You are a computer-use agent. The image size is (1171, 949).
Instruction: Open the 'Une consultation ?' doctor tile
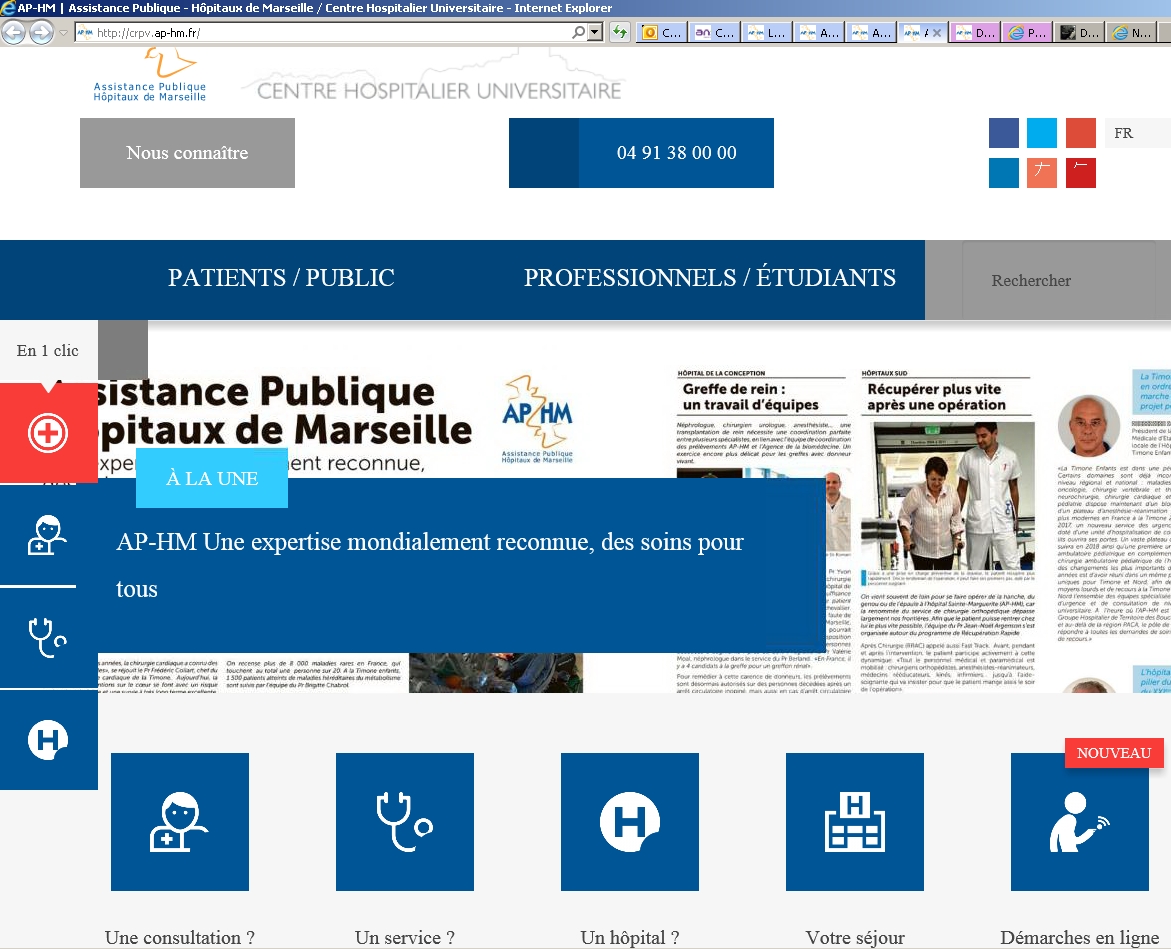tap(180, 821)
